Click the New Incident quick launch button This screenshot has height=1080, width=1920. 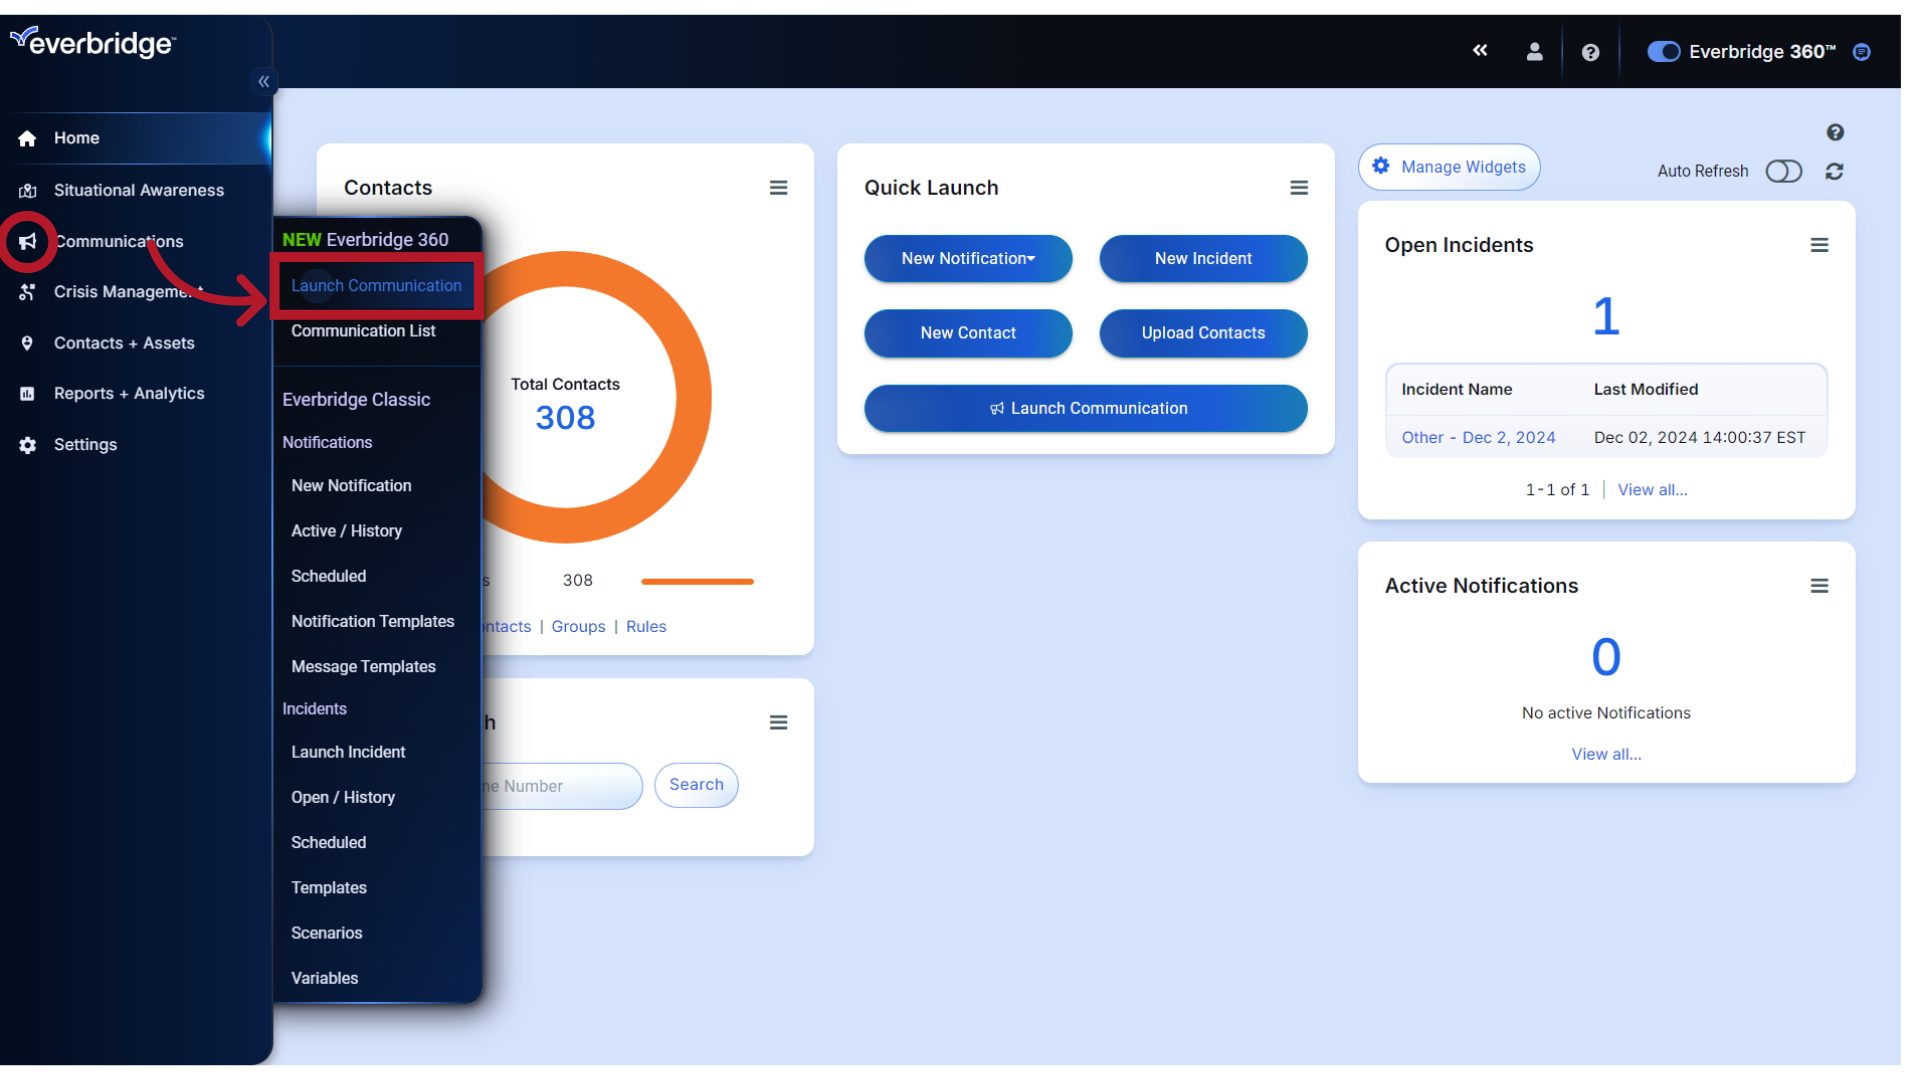click(x=1203, y=257)
